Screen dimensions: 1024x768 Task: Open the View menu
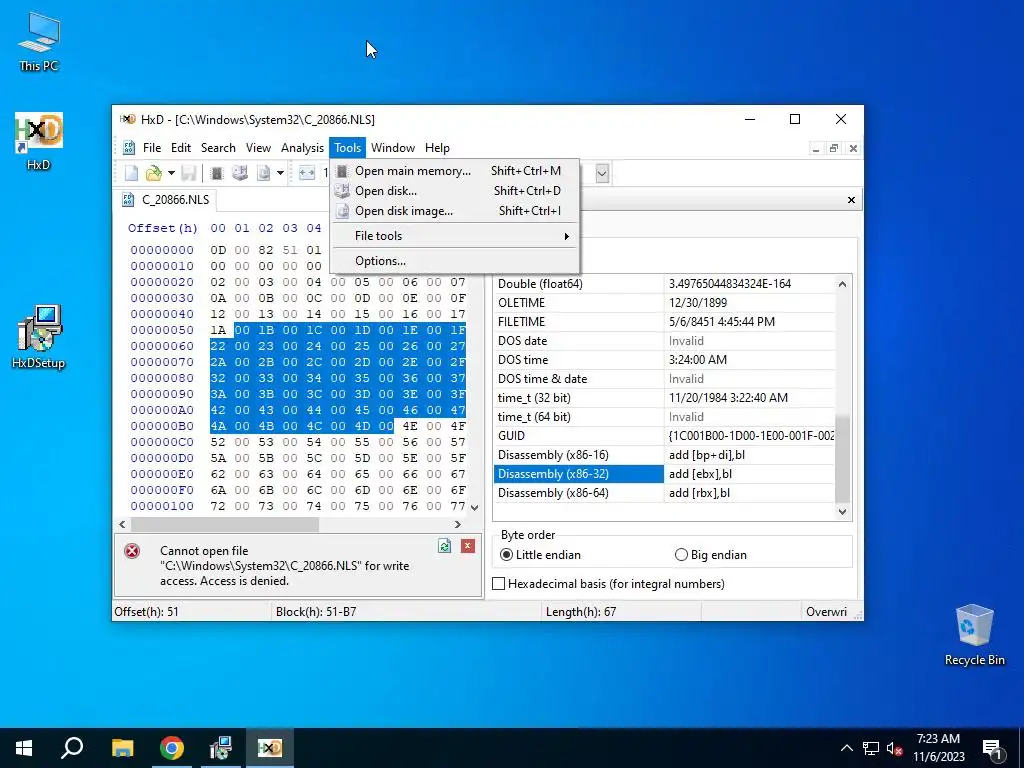pyautogui.click(x=258, y=148)
